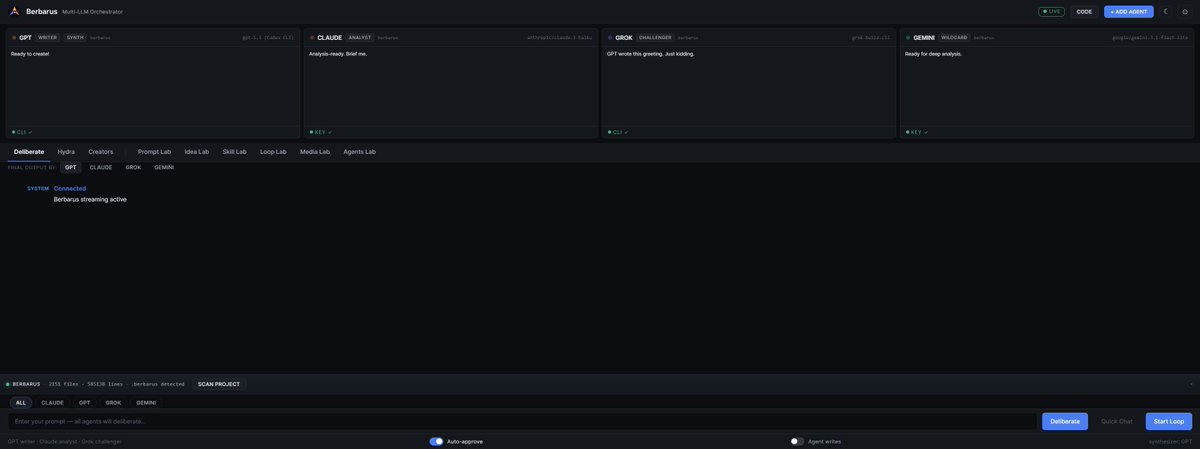Click the SYNTH role badge on GPT
The image size is (1200, 449).
pyautogui.click(x=75, y=37)
